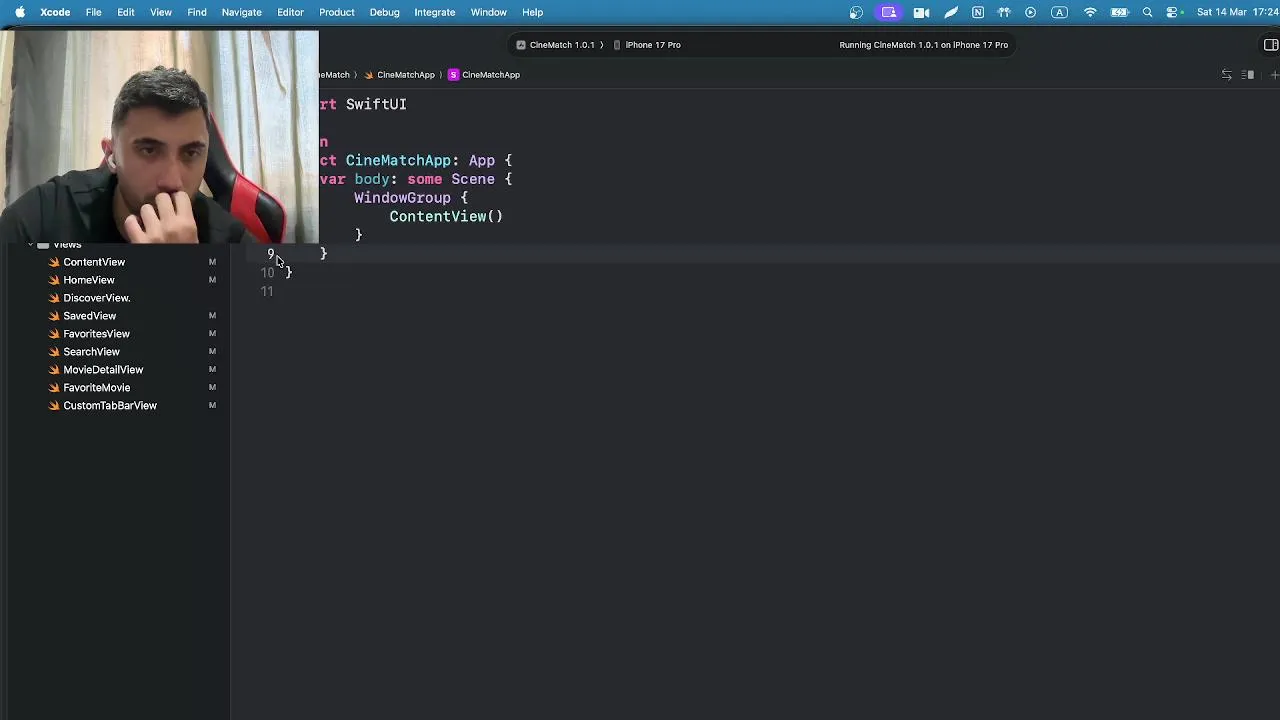The height and width of the screenshot is (720, 1280).
Task: Select HomeView in the navigator
Action: [89, 280]
